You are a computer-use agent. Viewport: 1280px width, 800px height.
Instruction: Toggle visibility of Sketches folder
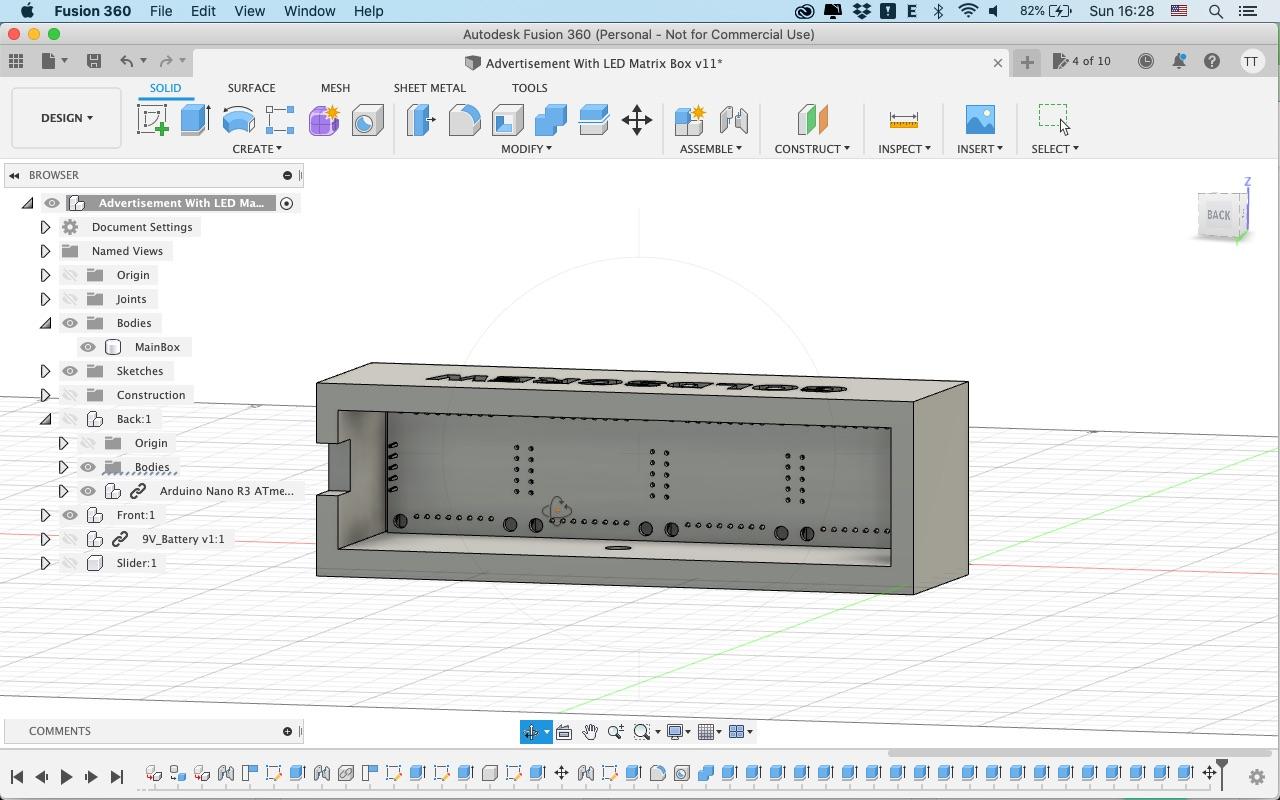70,371
